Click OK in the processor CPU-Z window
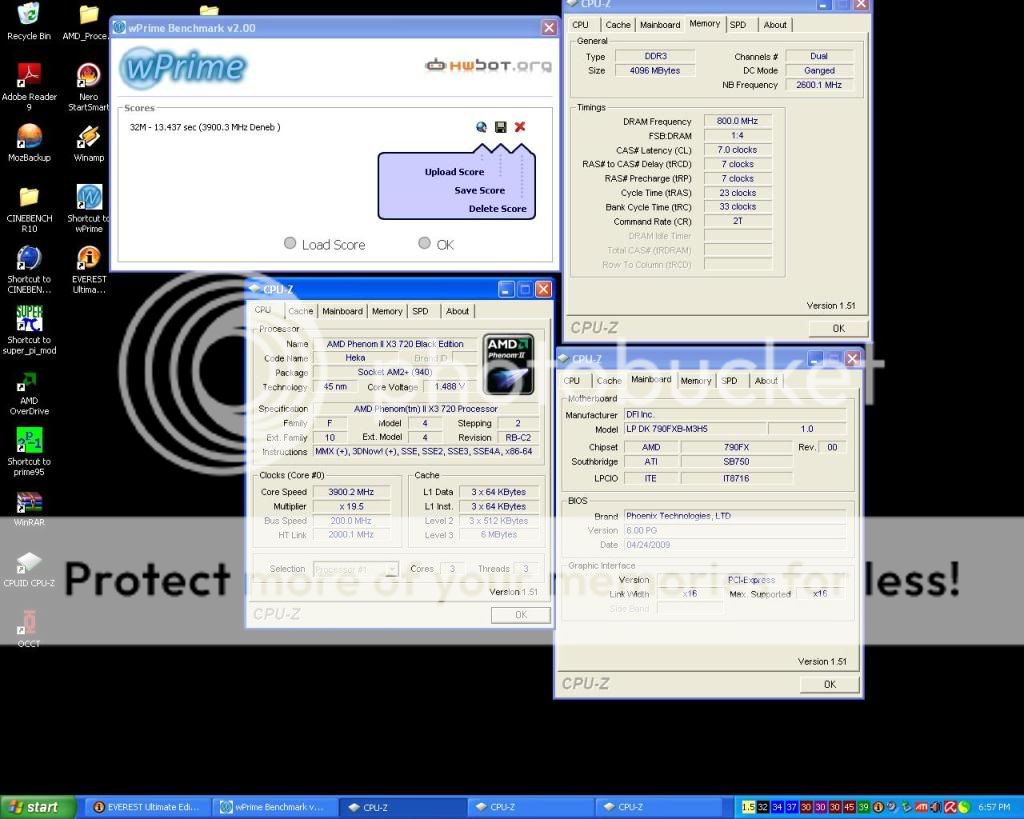This screenshot has height=819, width=1024. click(x=520, y=615)
